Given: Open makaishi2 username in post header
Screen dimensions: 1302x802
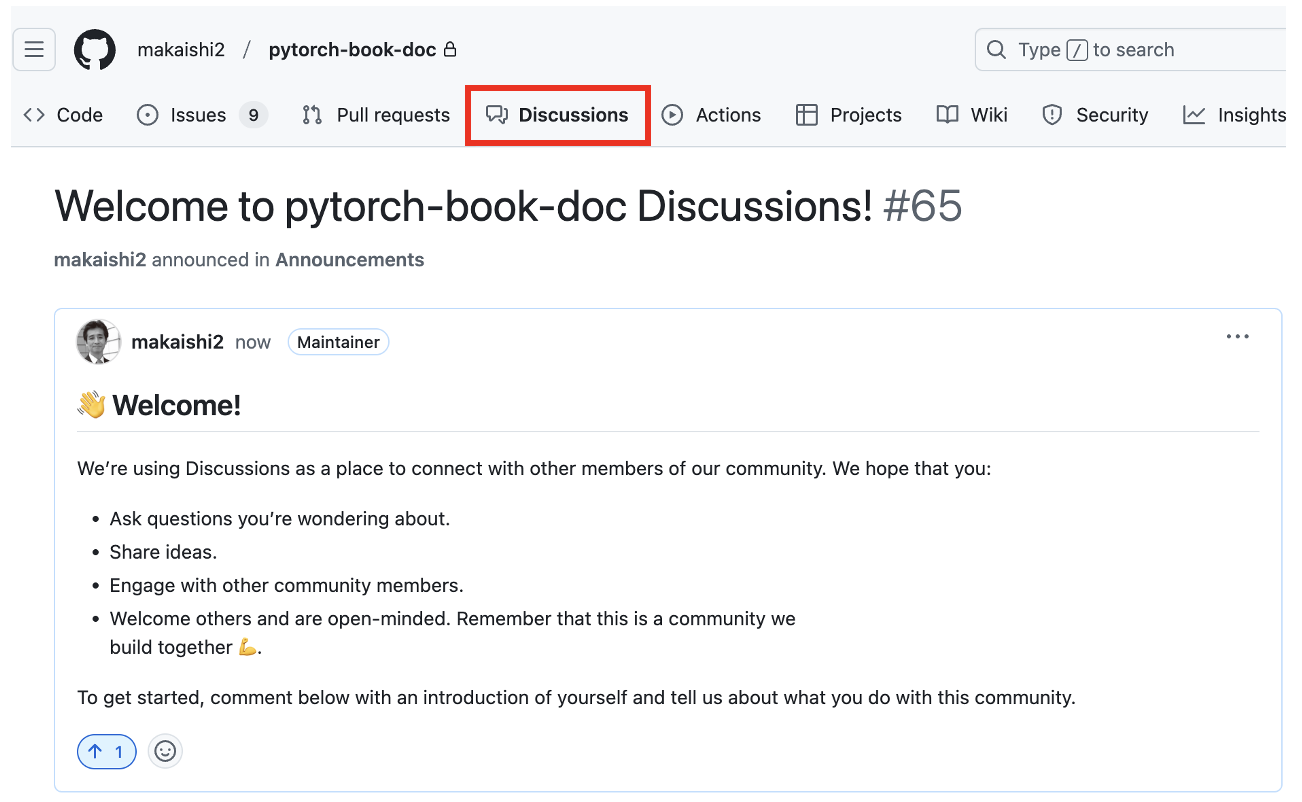Looking at the screenshot, I should (178, 342).
